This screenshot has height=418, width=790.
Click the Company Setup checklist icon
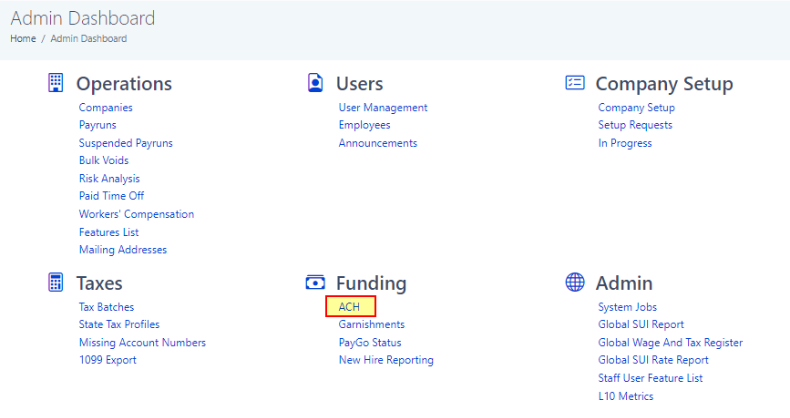click(575, 83)
